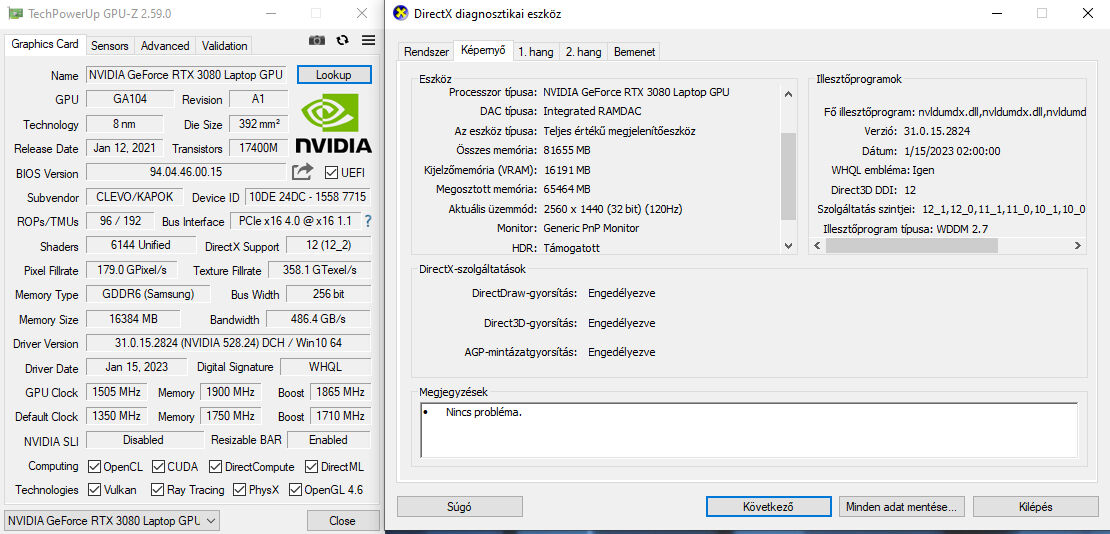This screenshot has height=534, width=1110.
Task: Click the Shaders 6144 Unified field
Action: point(141,245)
